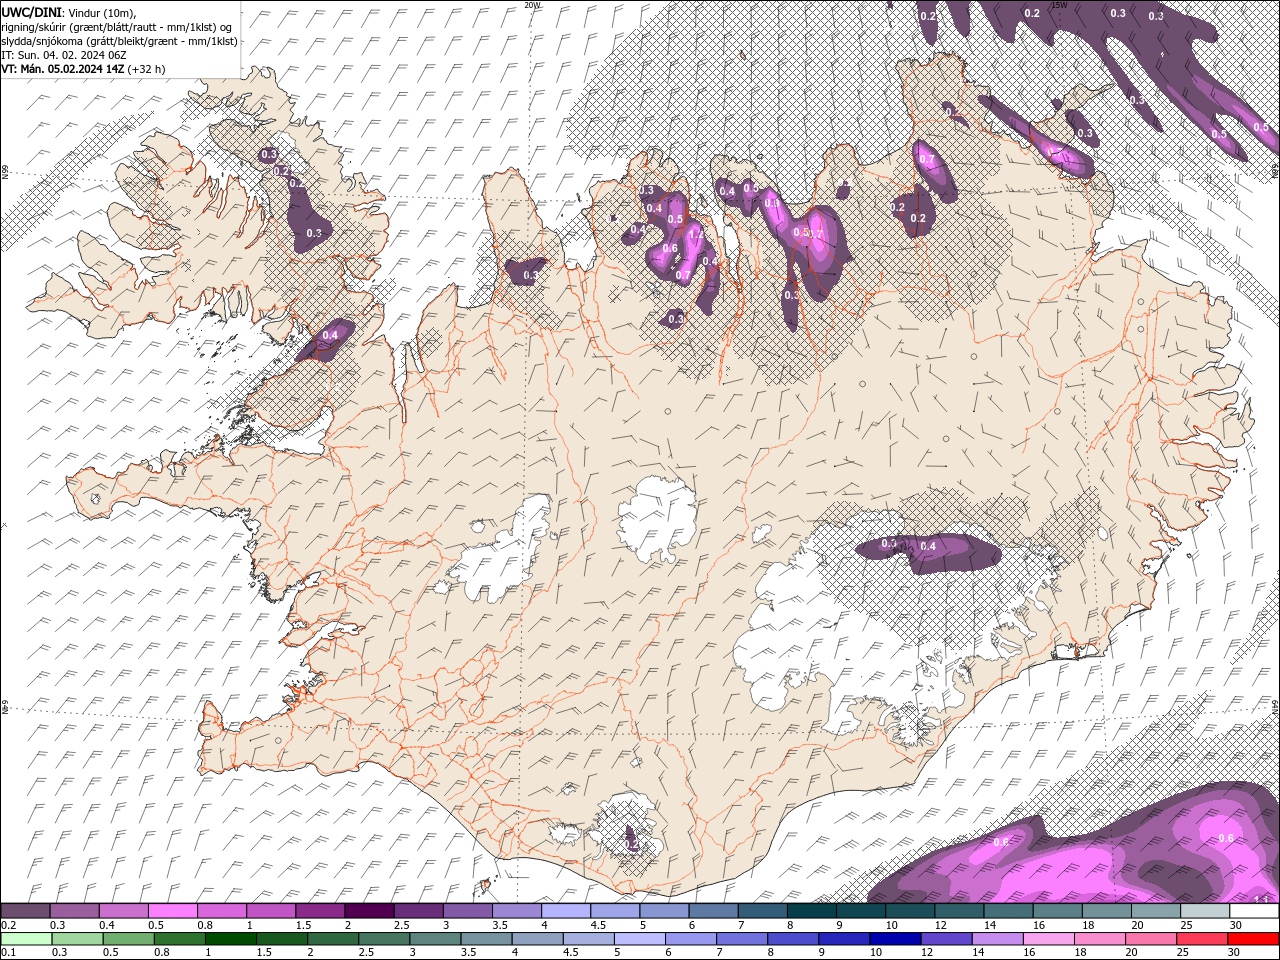Pick the bottom-row blue swatch starting at 7
This screenshot has height=960, width=1280.
(741, 939)
